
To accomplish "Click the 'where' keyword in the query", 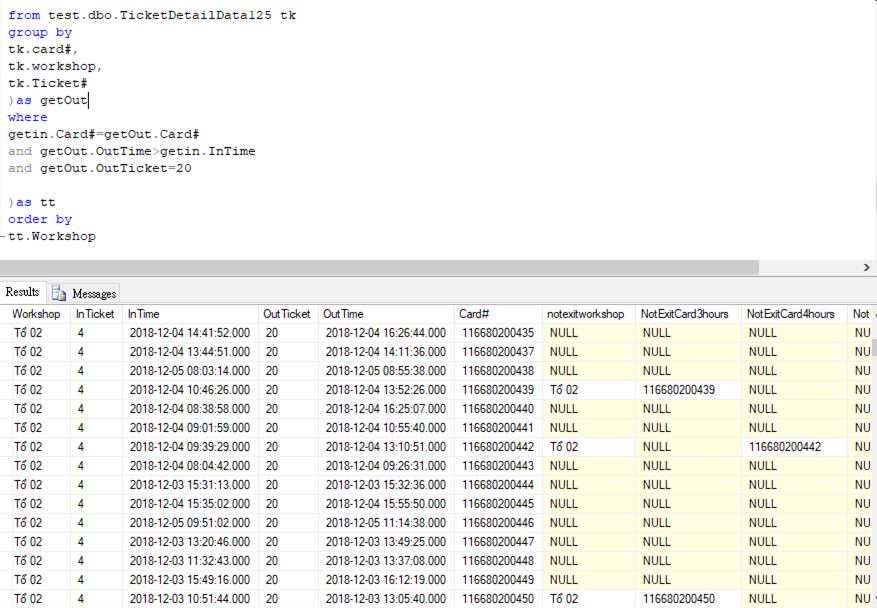I will [28, 117].
